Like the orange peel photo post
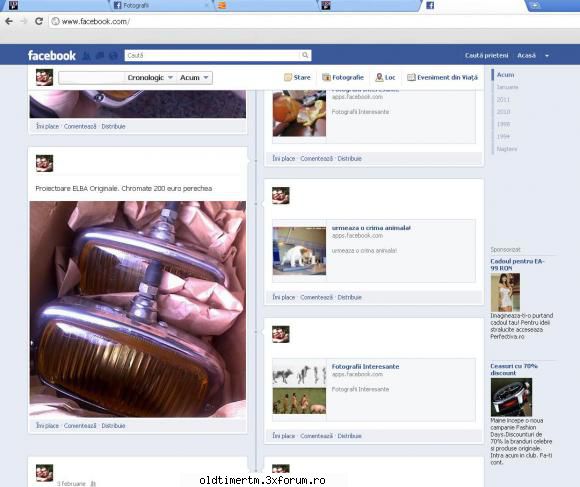Screen dimensions: 580x487 point(284,158)
